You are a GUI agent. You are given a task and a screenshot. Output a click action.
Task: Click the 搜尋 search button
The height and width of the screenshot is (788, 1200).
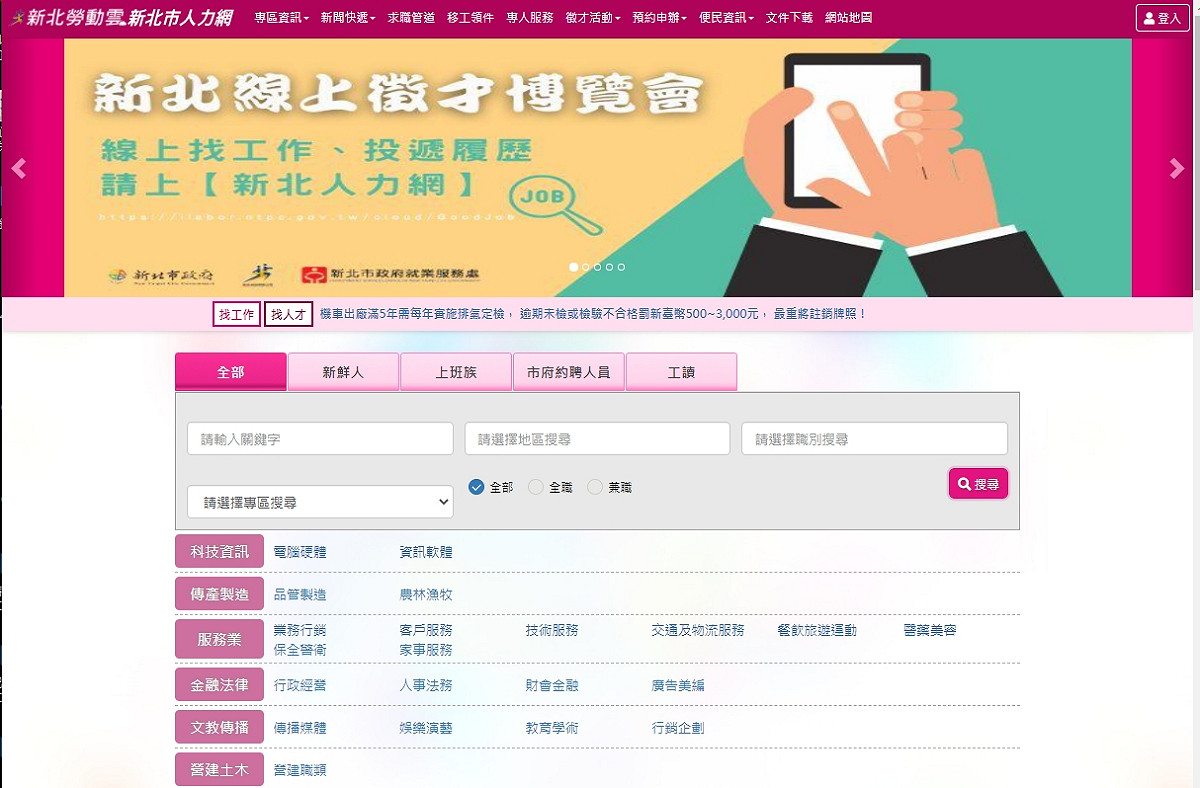click(978, 484)
